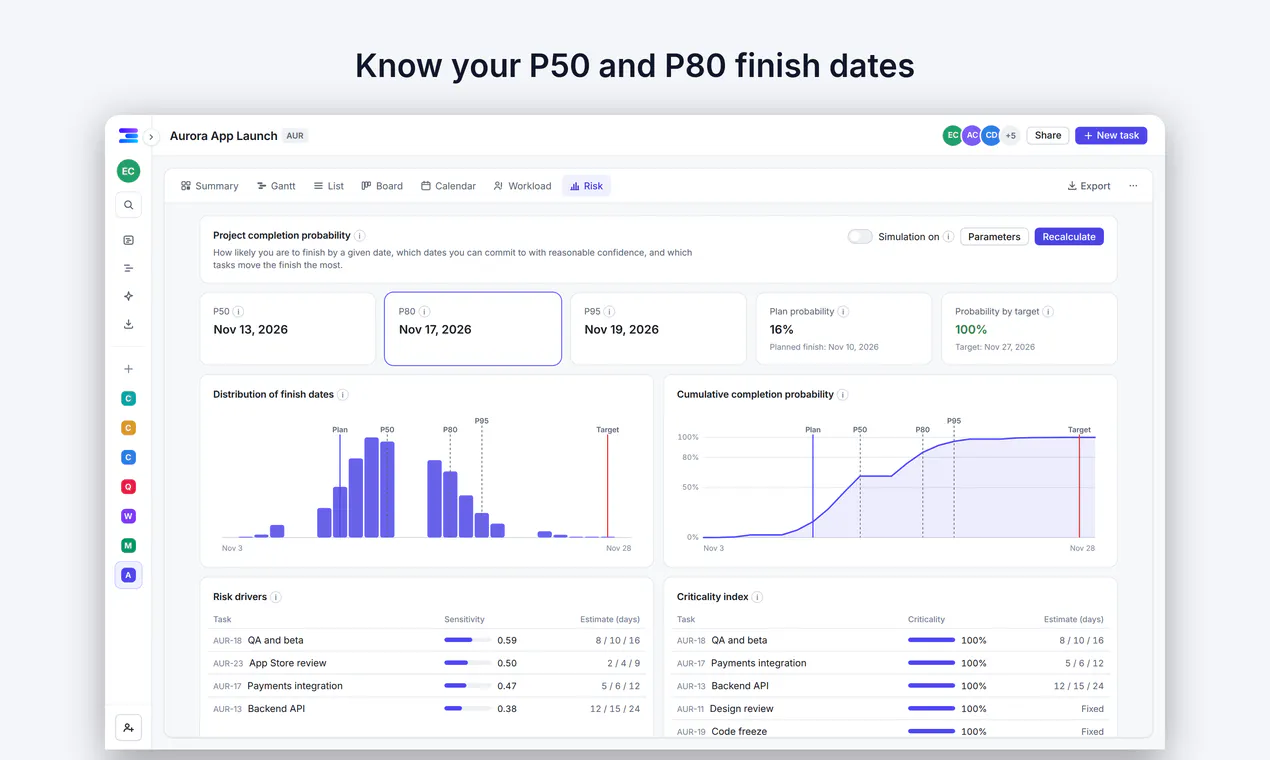Expand the +5 additional members badge
Screen dimensions: 1270x760
click(x=1010, y=136)
